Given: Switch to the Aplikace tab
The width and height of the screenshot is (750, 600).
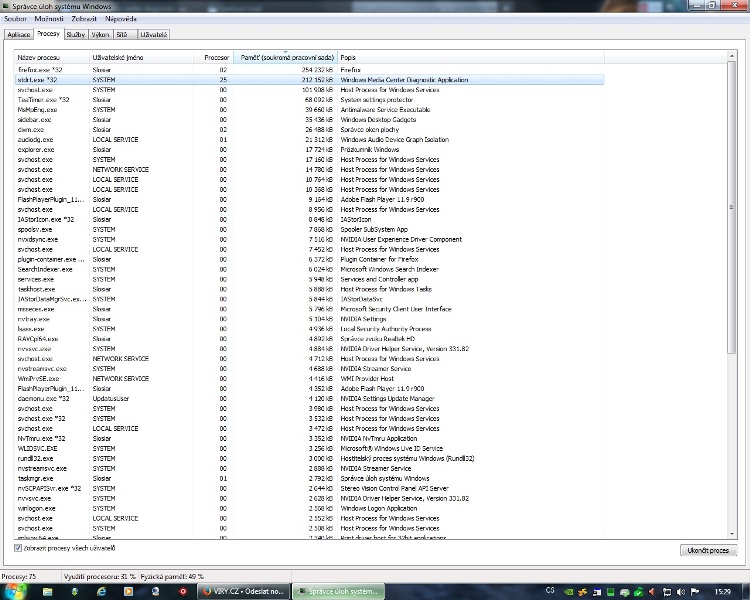Looking at the screenshot, I should click(x=18, y=33).
